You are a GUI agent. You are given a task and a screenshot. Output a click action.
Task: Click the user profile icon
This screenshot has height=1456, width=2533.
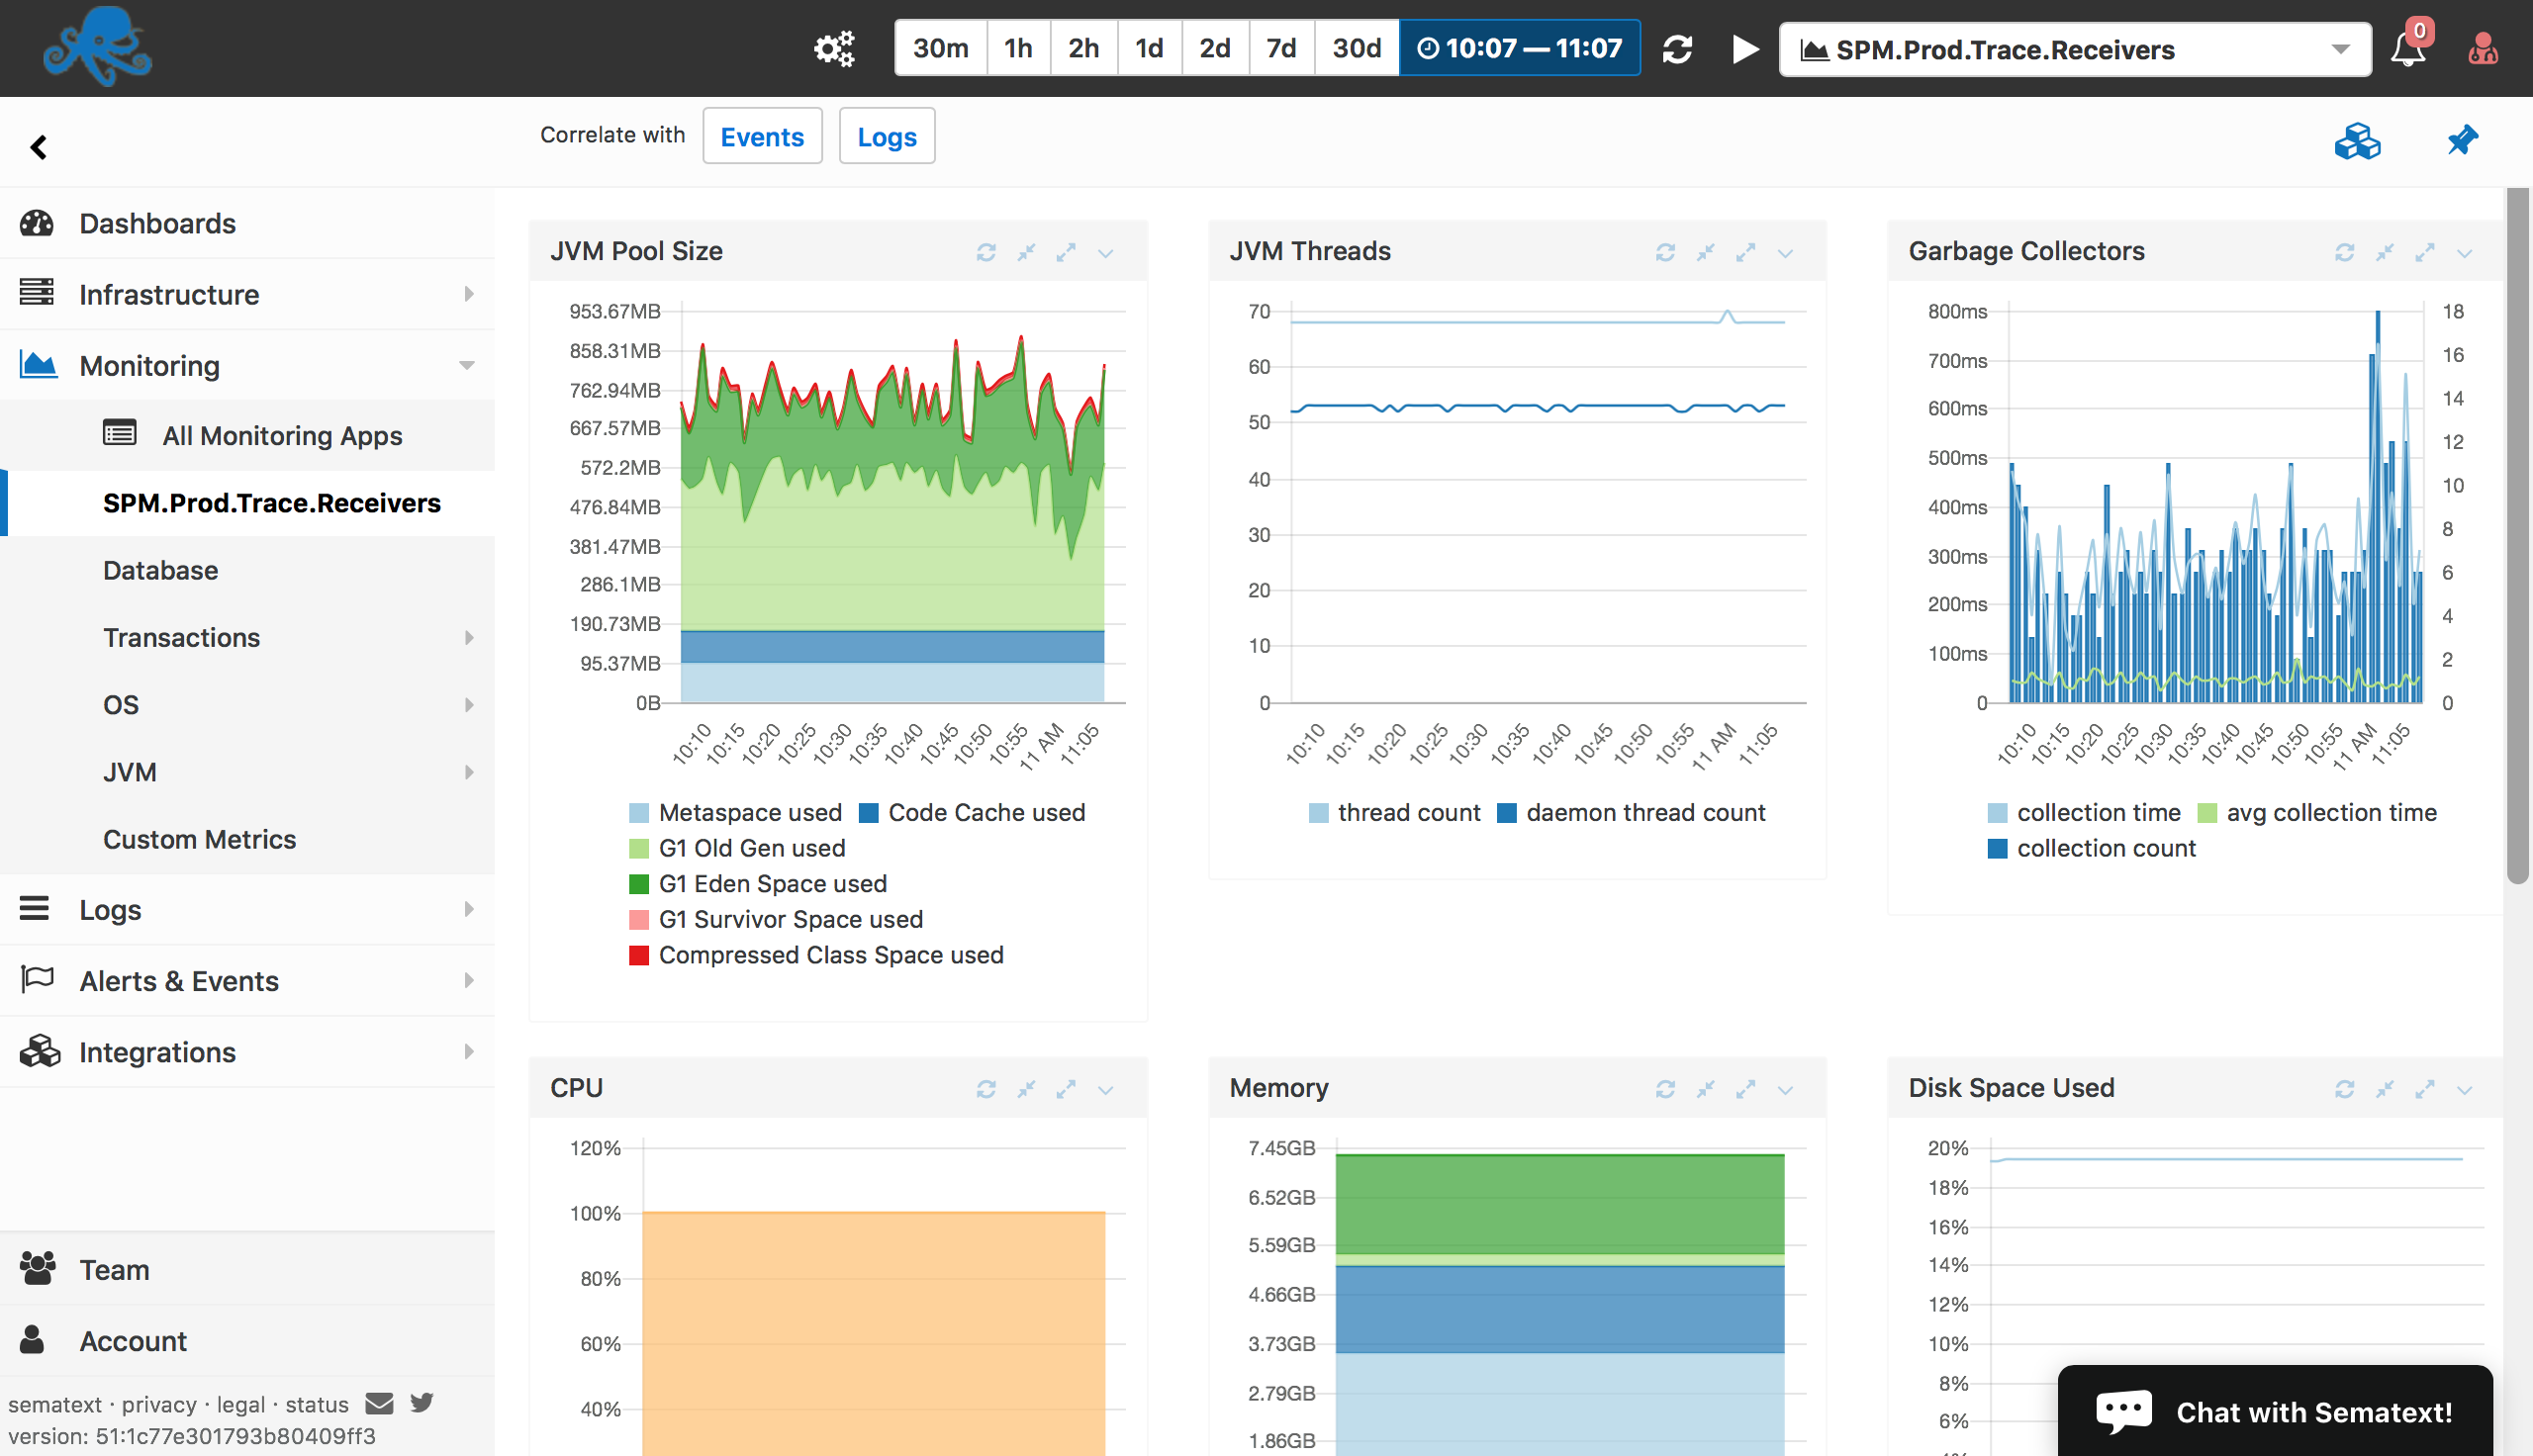click(x=2481, y=46)
